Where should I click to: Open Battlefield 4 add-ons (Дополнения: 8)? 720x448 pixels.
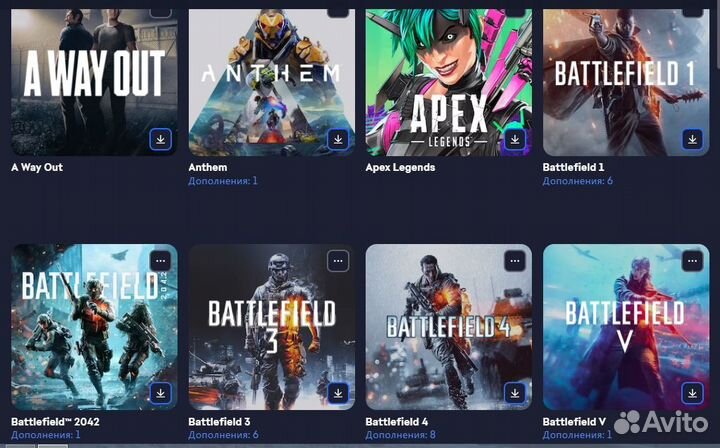pyautogui.click(x=400, y=435)
